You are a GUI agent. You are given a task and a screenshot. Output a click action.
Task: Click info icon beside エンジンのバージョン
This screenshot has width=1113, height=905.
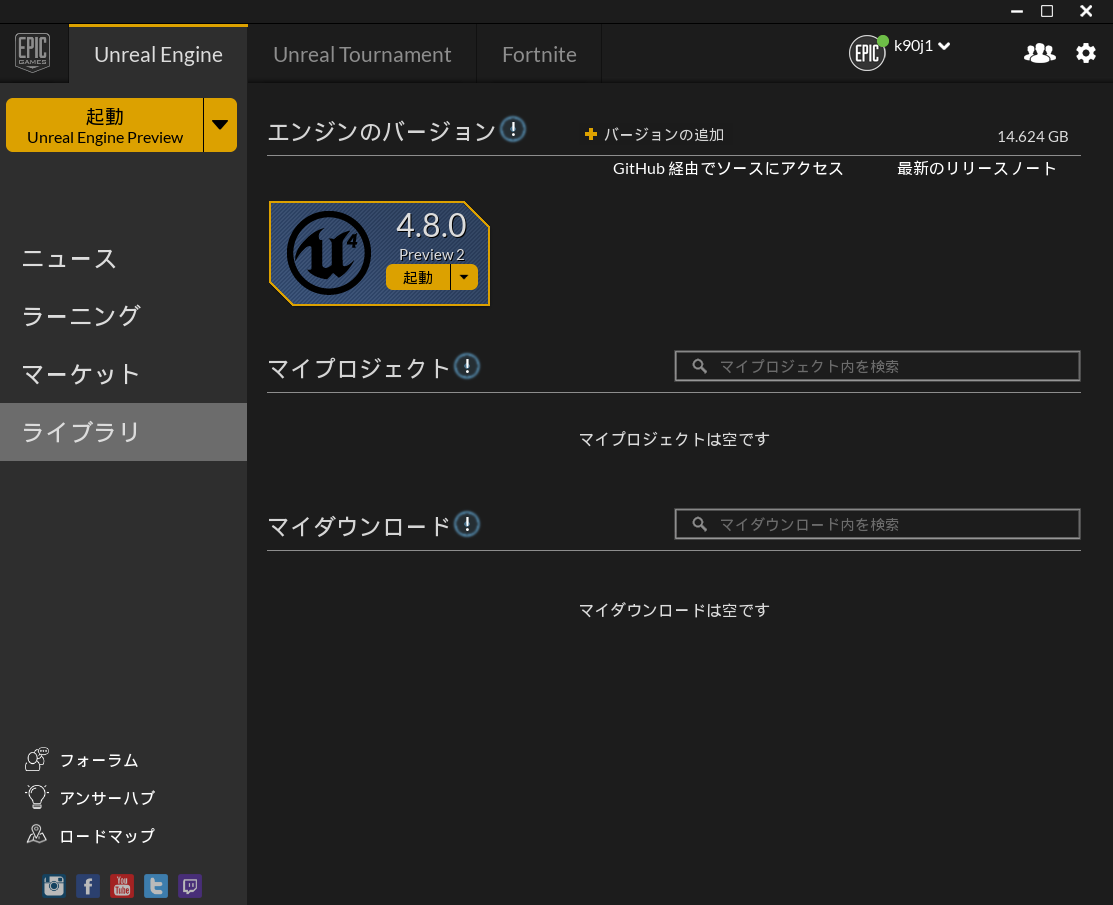click(512, 129)
